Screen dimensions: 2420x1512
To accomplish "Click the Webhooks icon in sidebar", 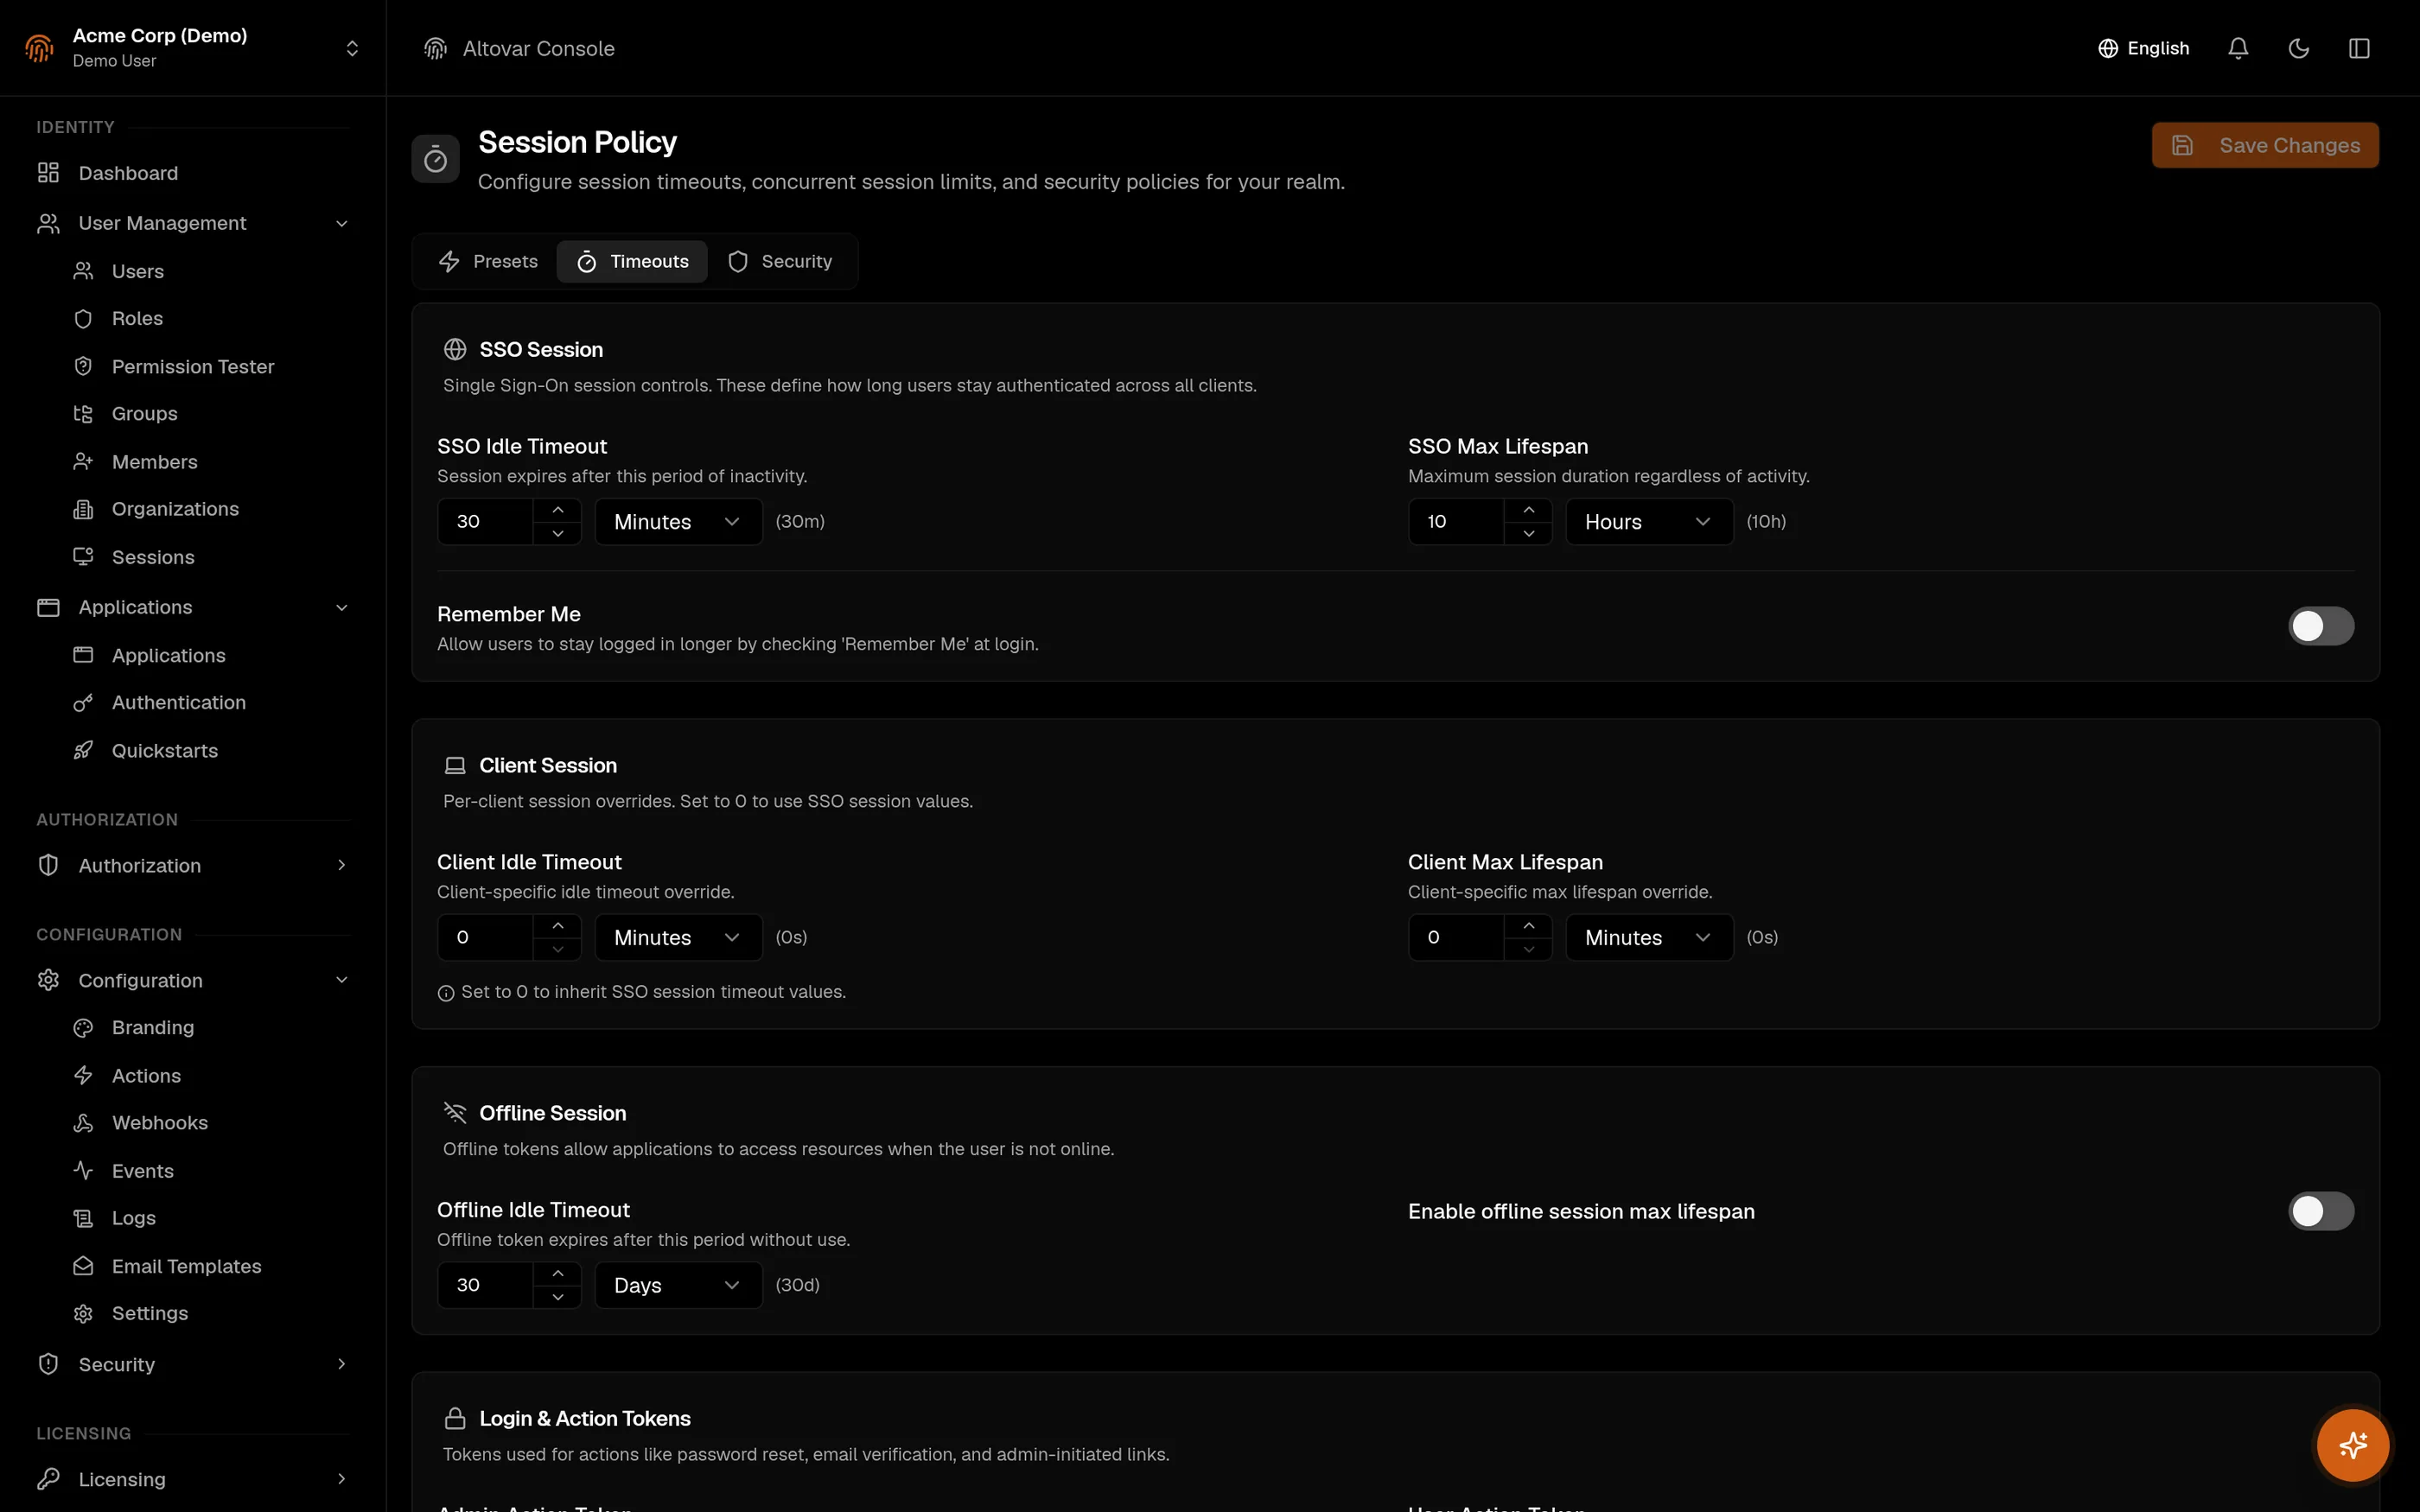I will click(x=83, y=1123).
